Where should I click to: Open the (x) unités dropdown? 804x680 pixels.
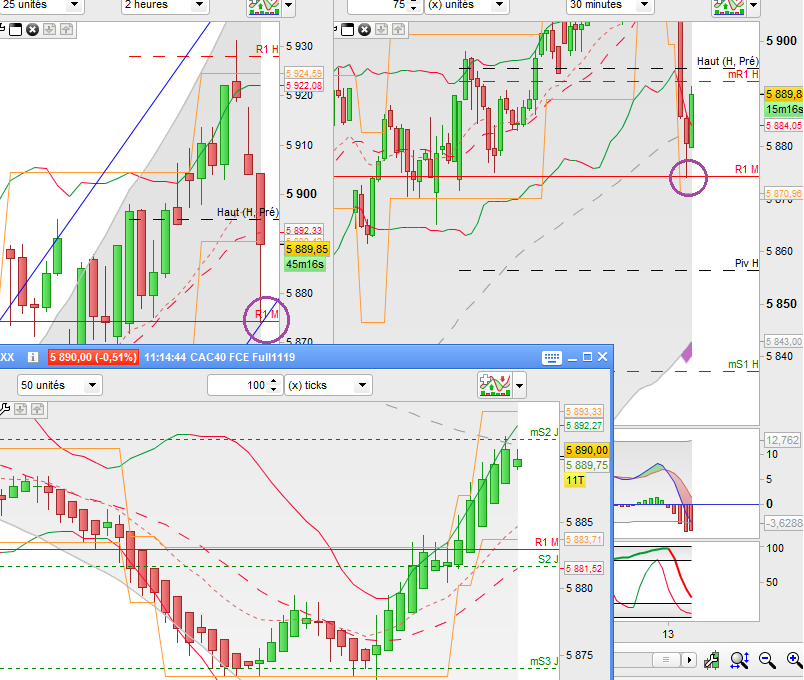467,5
